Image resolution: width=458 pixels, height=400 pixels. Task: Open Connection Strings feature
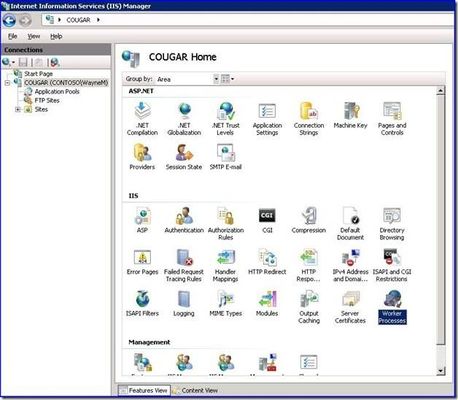(x=309, y=119)
